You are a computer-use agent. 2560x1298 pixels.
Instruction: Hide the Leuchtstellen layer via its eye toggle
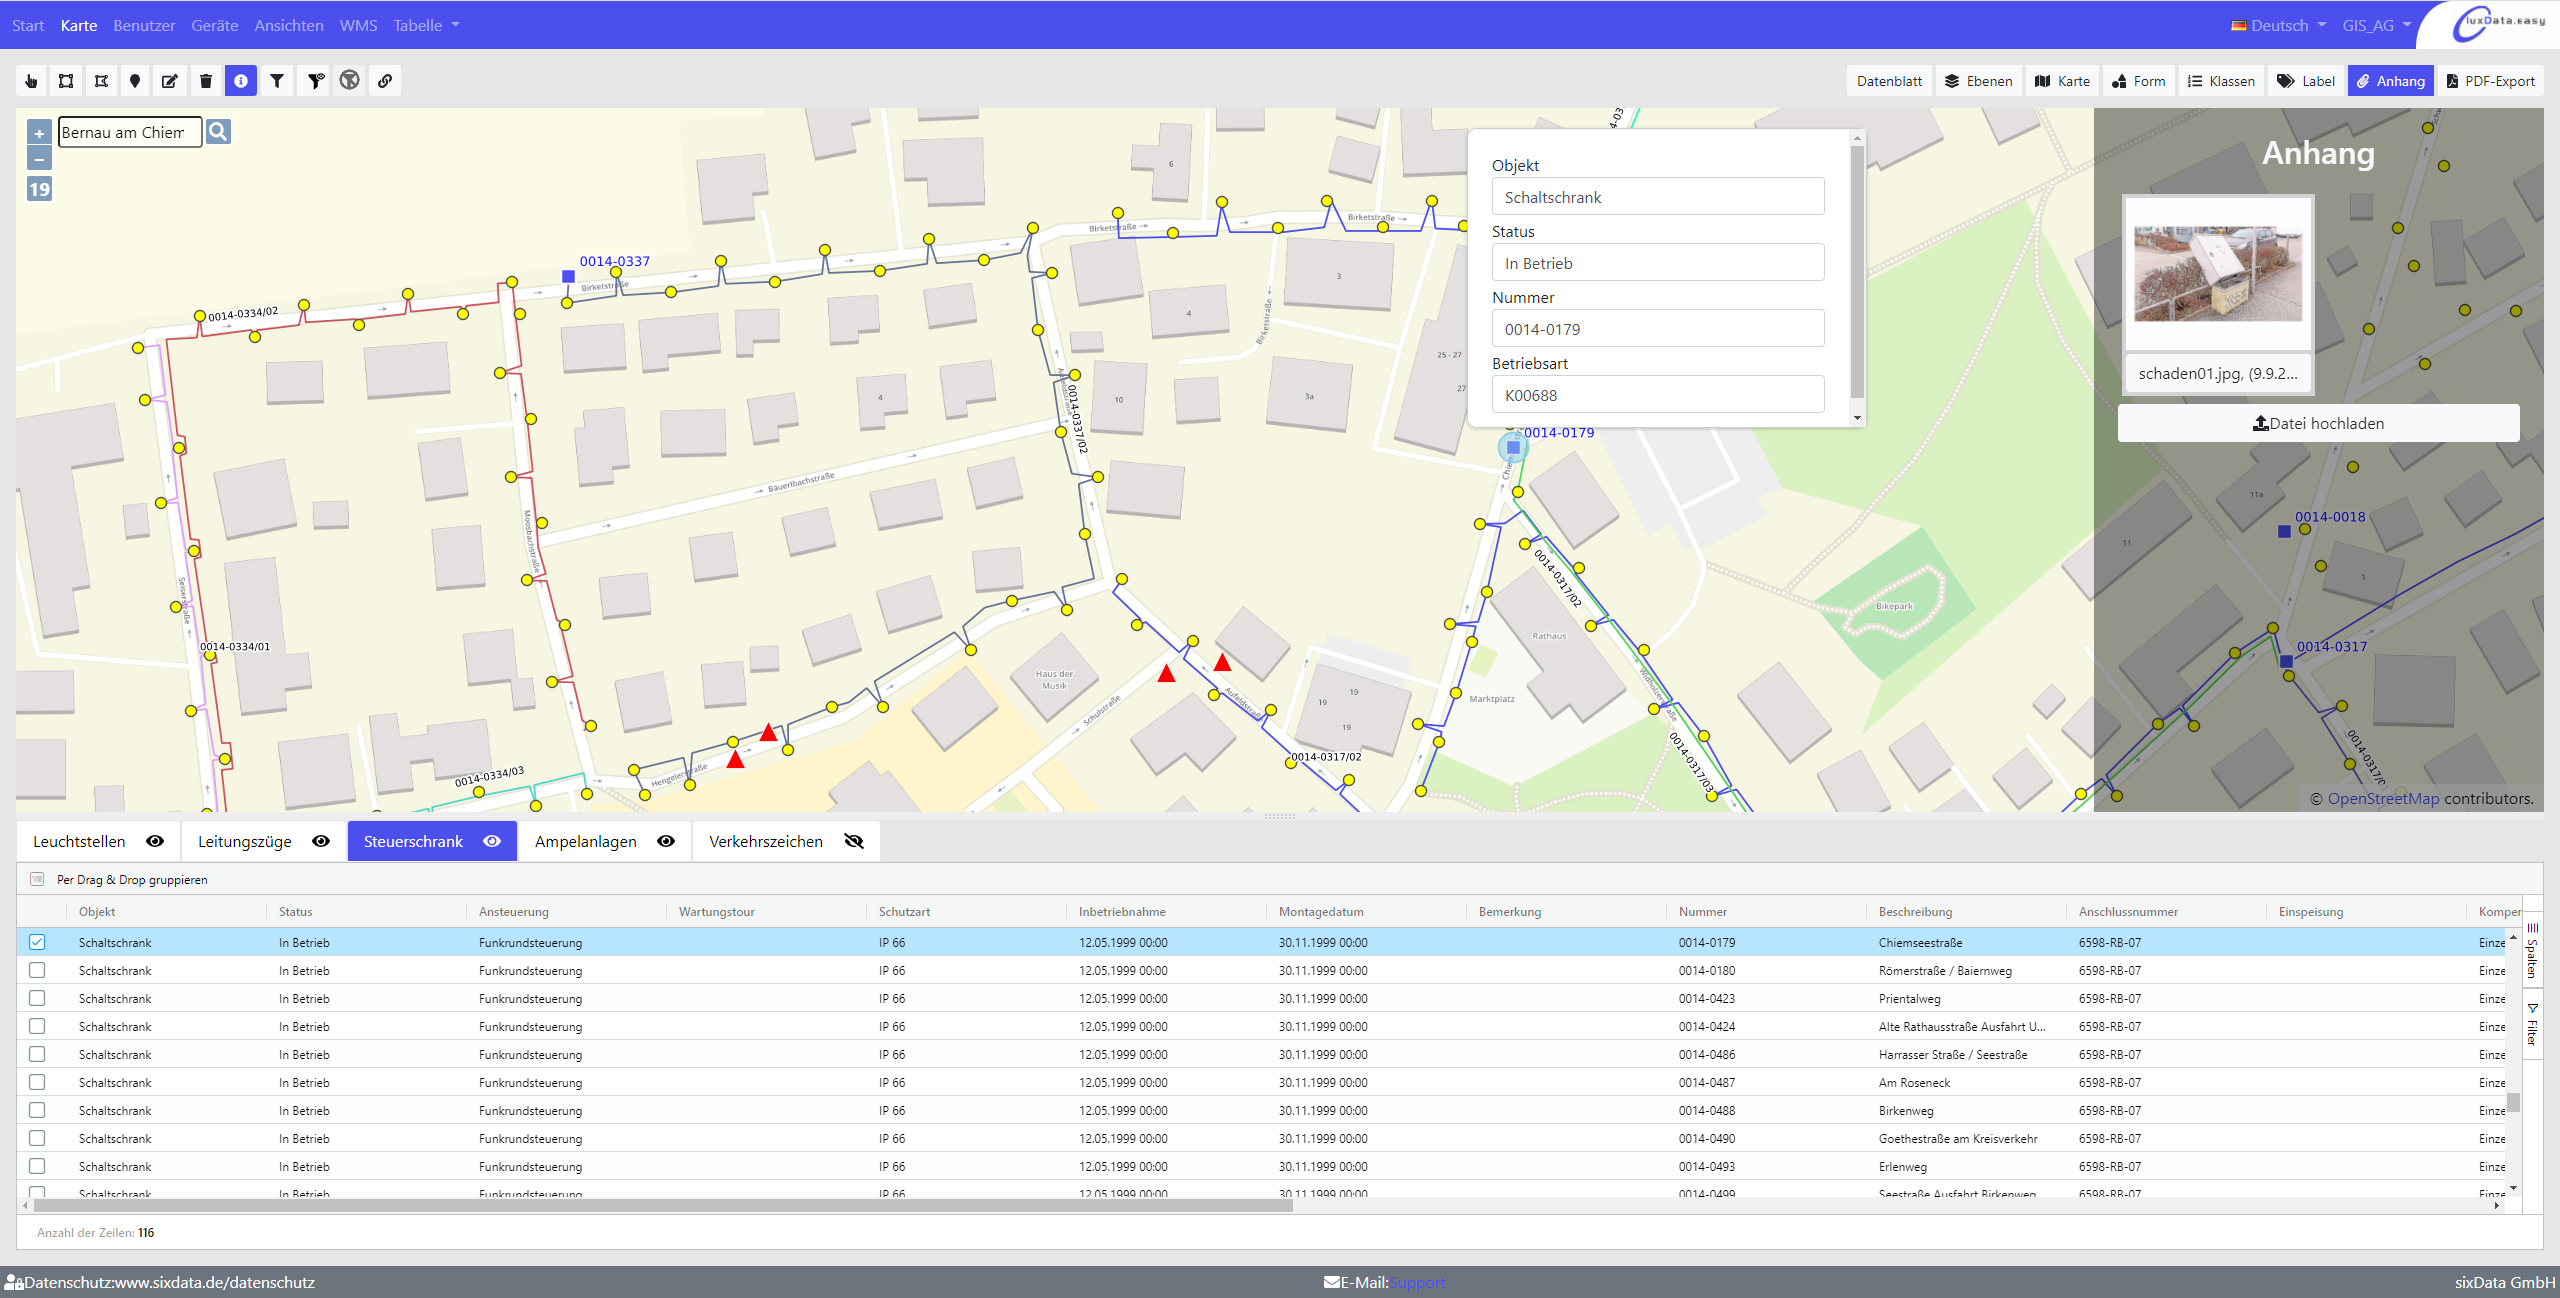tap(156, 841)
